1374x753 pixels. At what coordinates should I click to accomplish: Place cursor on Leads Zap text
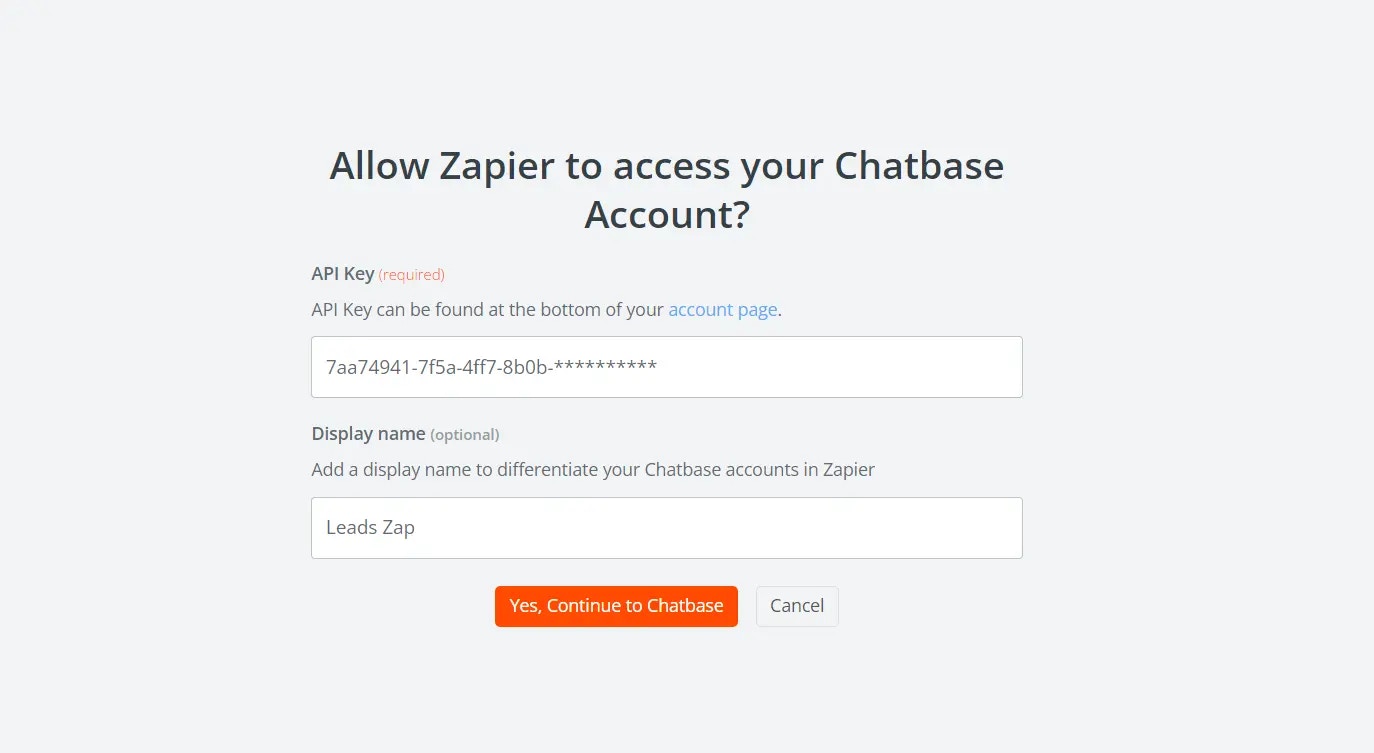pos(370,527)
